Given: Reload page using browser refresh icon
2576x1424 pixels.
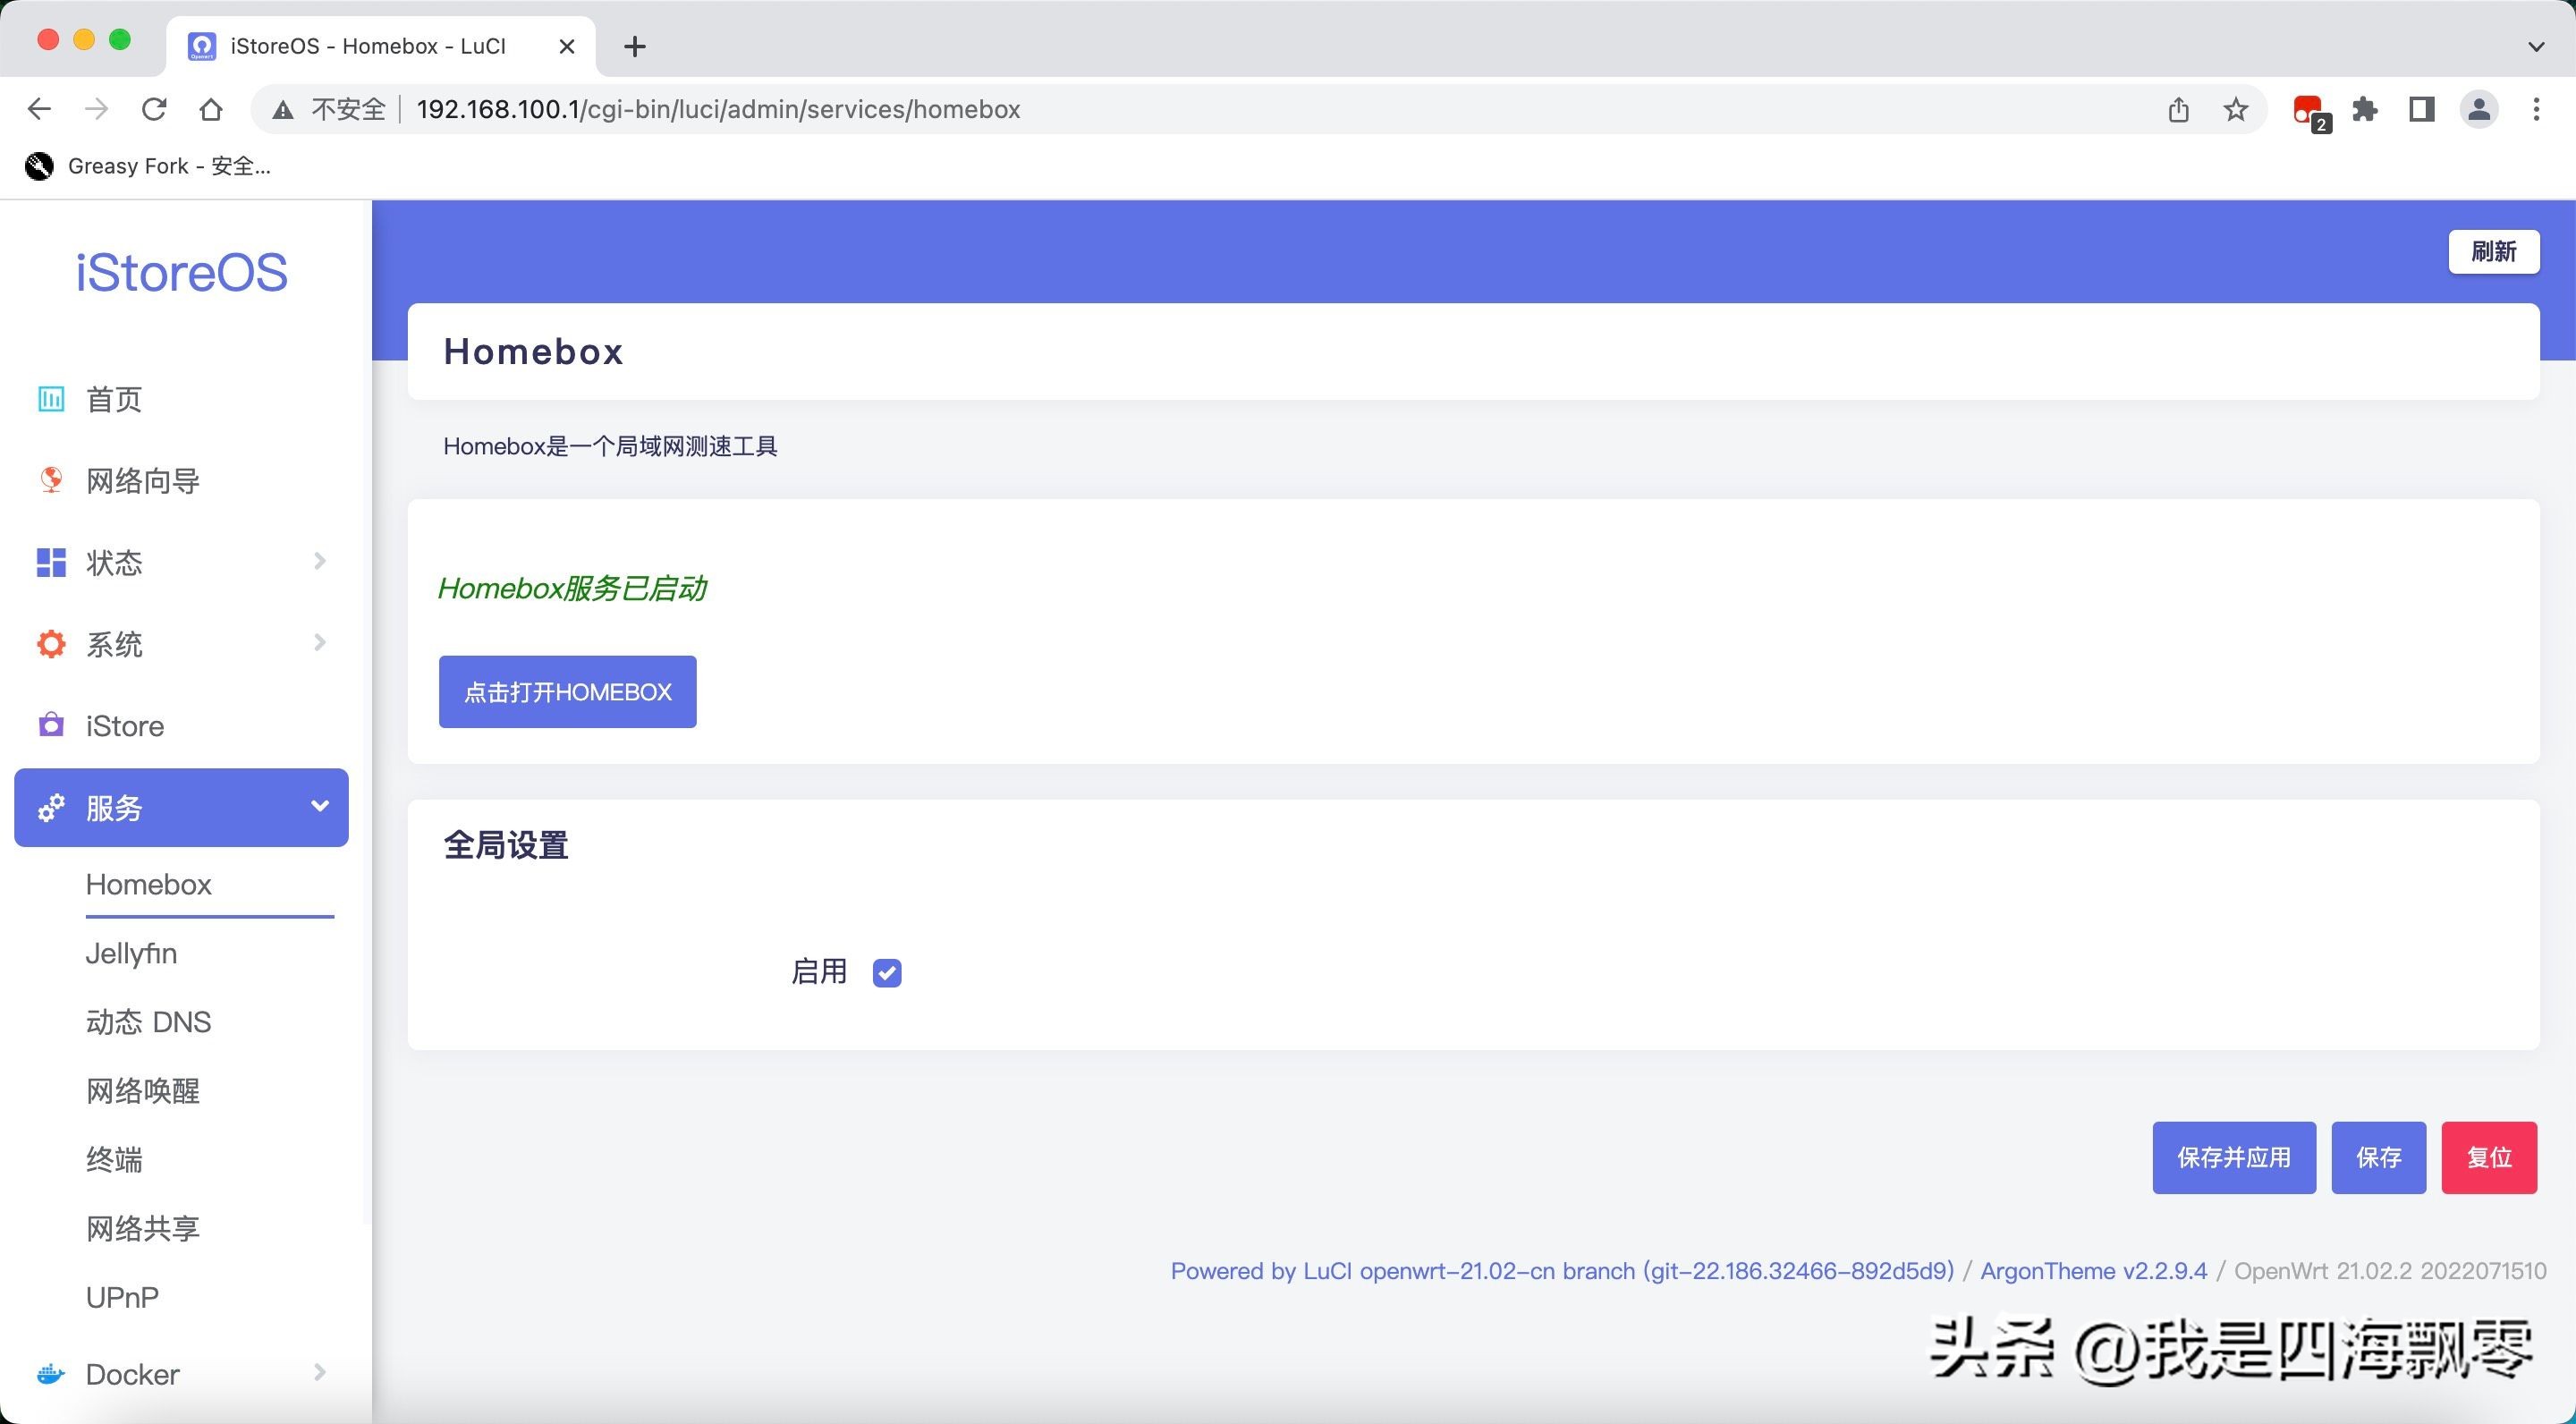Looking at the screenshot, I should click(x=154, y=109).
